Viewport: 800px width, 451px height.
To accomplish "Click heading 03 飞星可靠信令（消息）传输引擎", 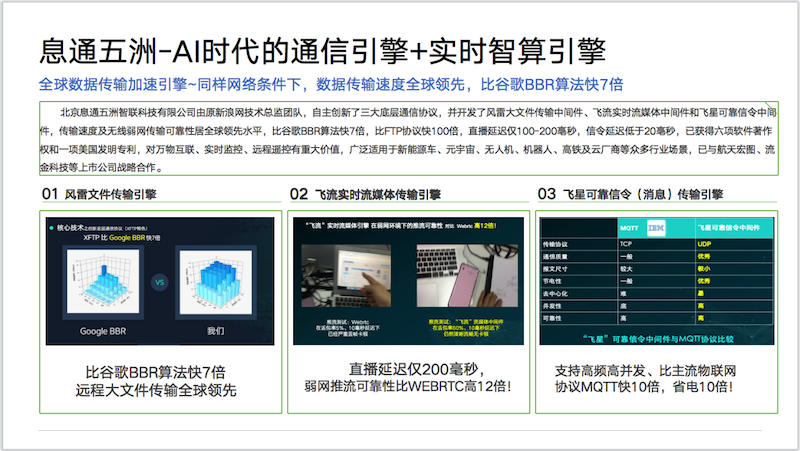I will 630,194.
